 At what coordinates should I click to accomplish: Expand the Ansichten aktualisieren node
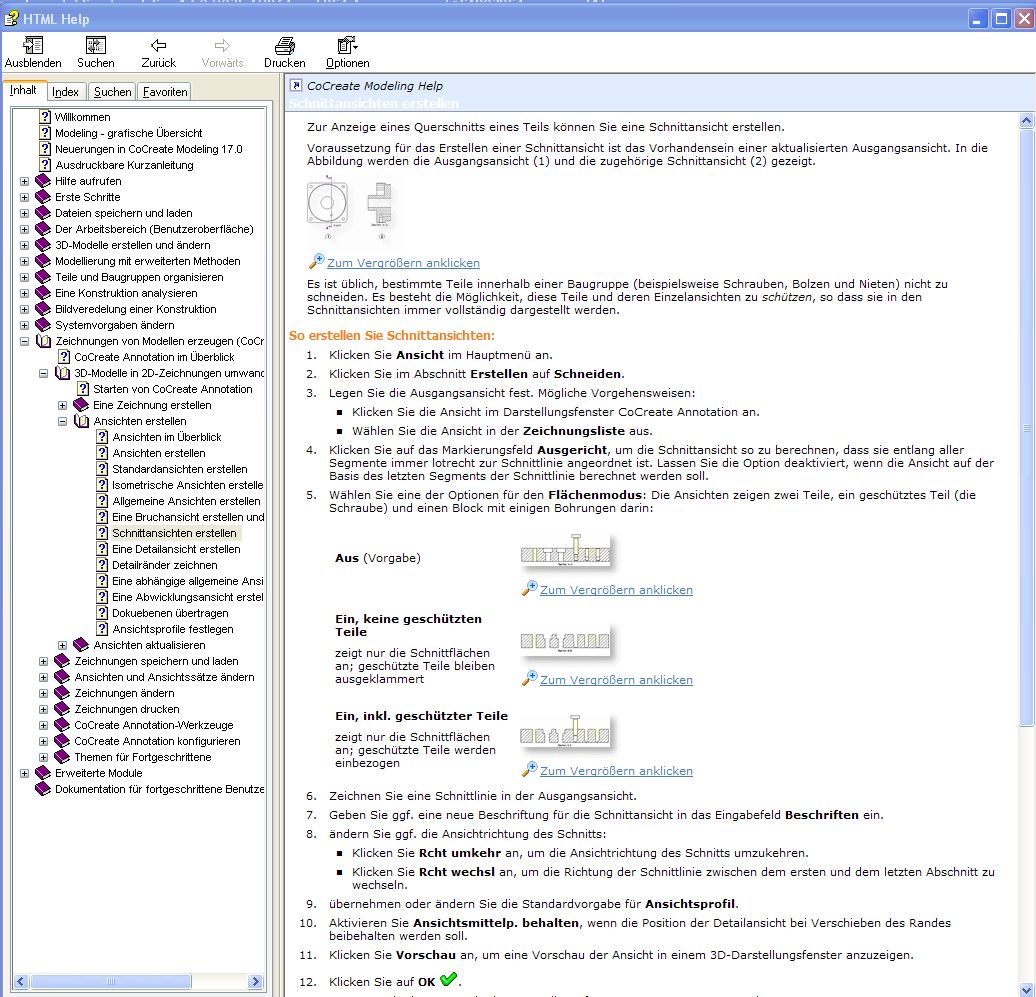coord(63,646)
